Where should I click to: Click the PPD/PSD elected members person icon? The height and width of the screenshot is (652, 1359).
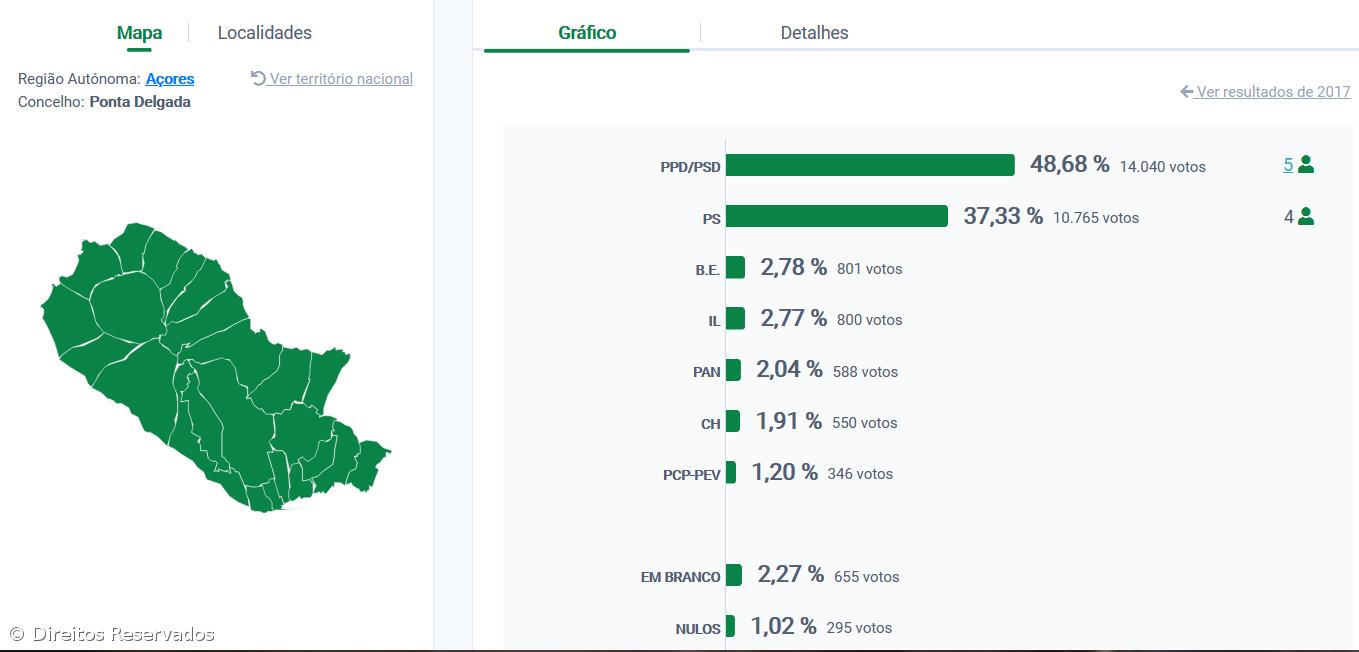pyautogui.click(x=1306, y=165)
